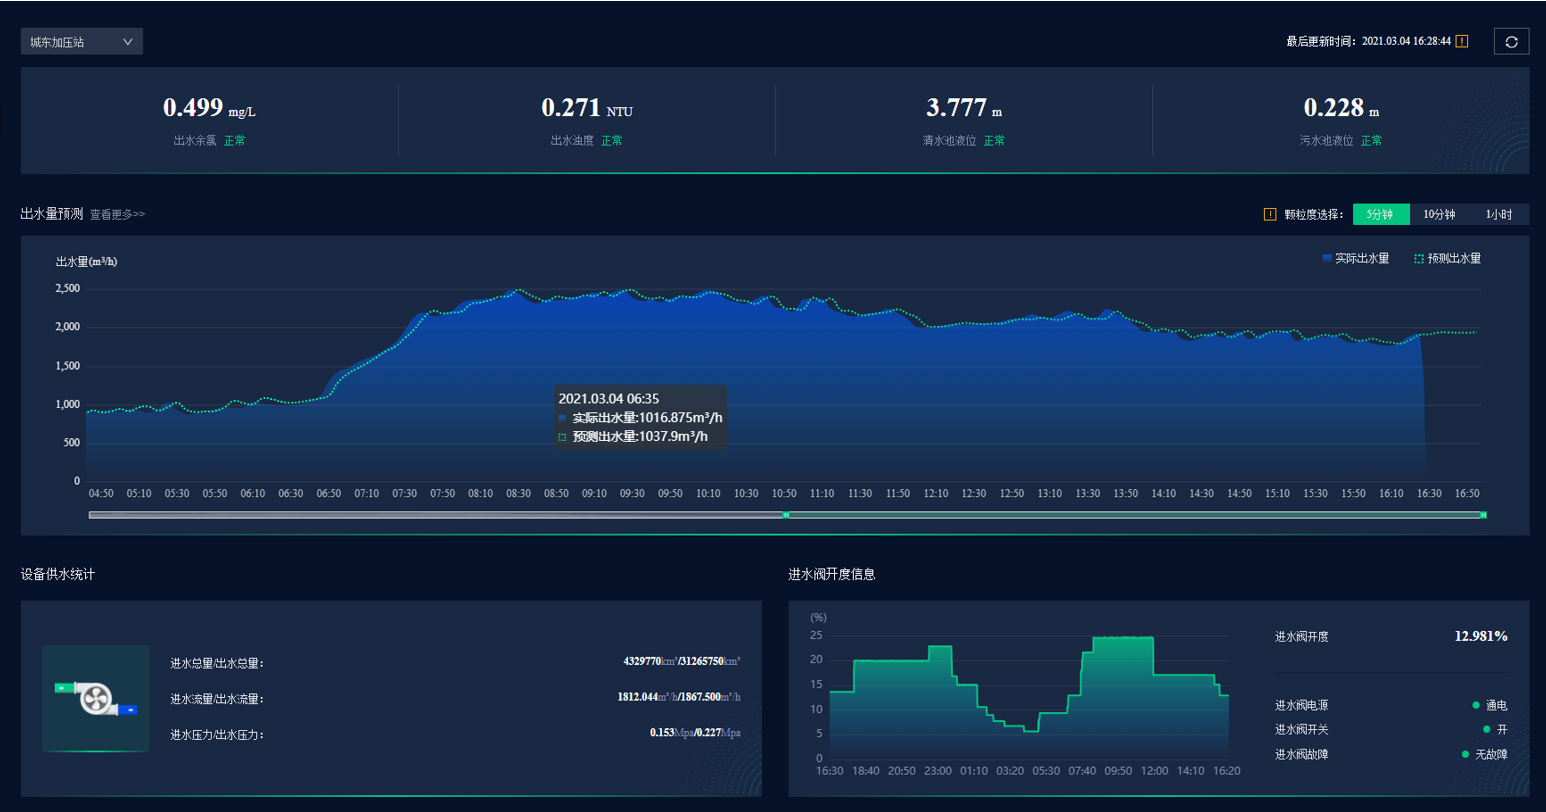1546x812 pixels.
Task: Switch granularity to 10分钟
Action: (1439, 214)
